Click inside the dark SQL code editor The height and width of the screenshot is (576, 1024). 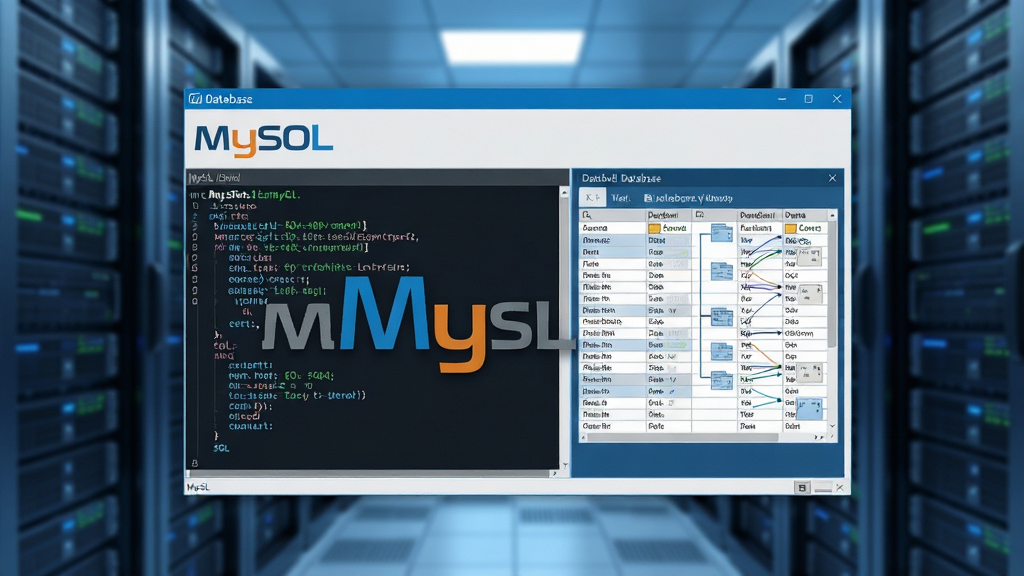(374, 328)
